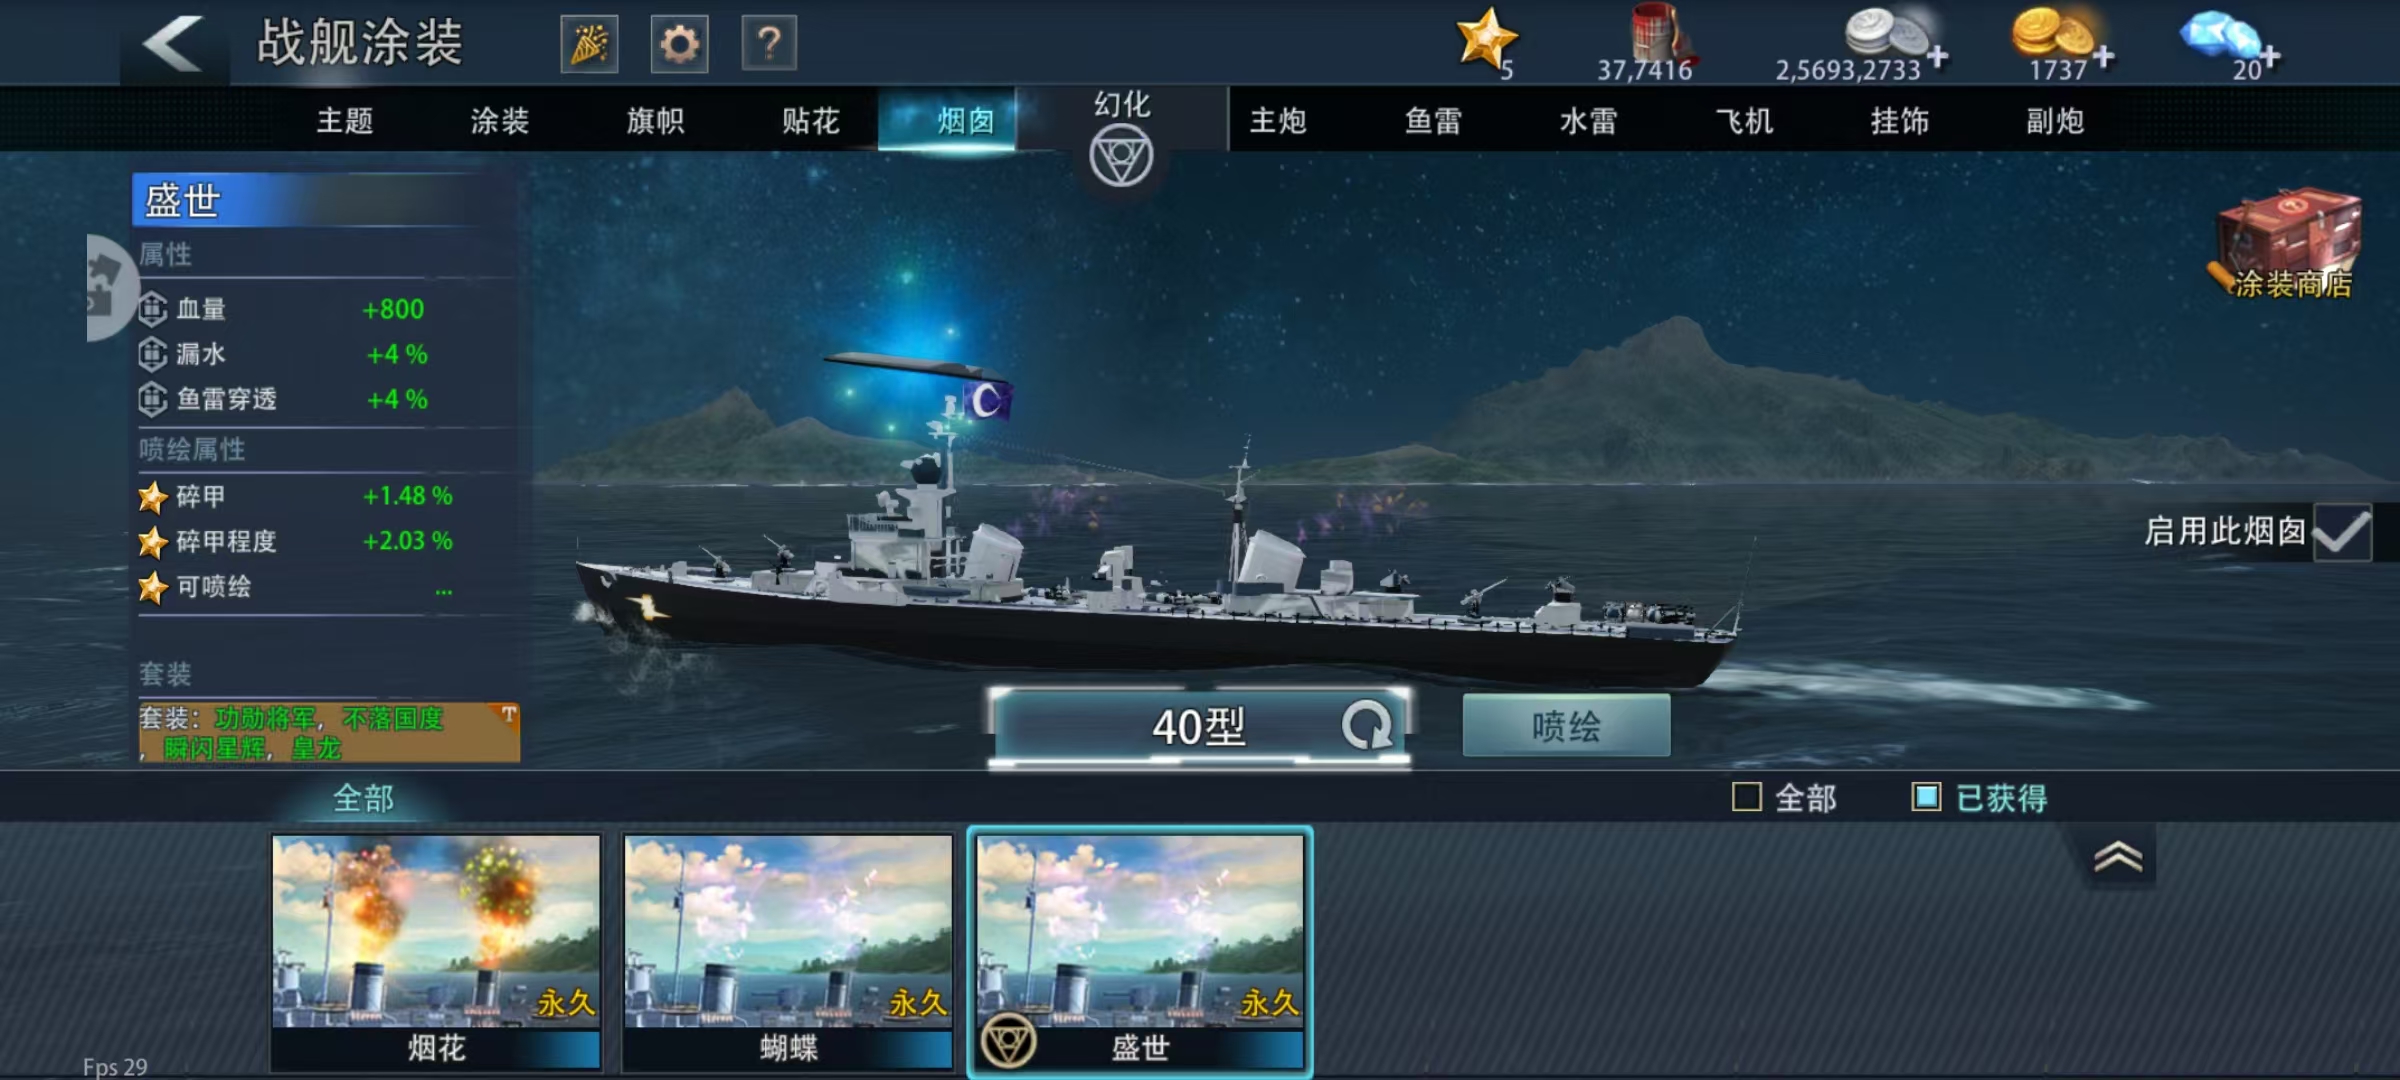The height and width of the screenshot is (1080, 2400).
Task: Open the help question mark icon
Action: pyautogui.click(x=769, y=44)
